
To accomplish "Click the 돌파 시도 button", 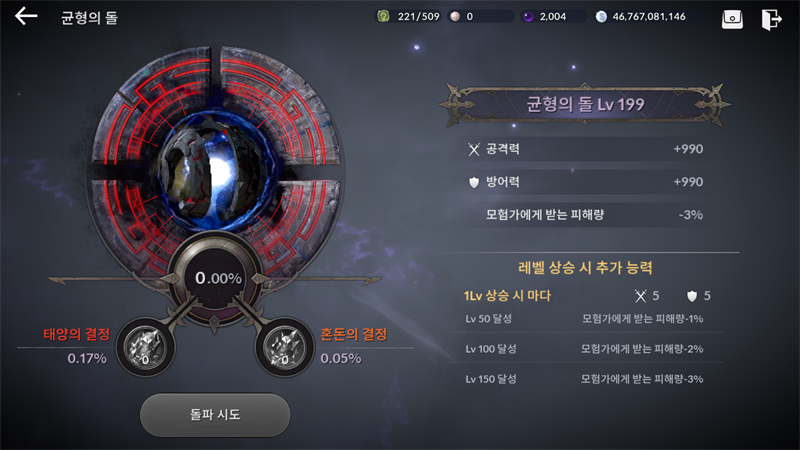I will click(215, 414).
